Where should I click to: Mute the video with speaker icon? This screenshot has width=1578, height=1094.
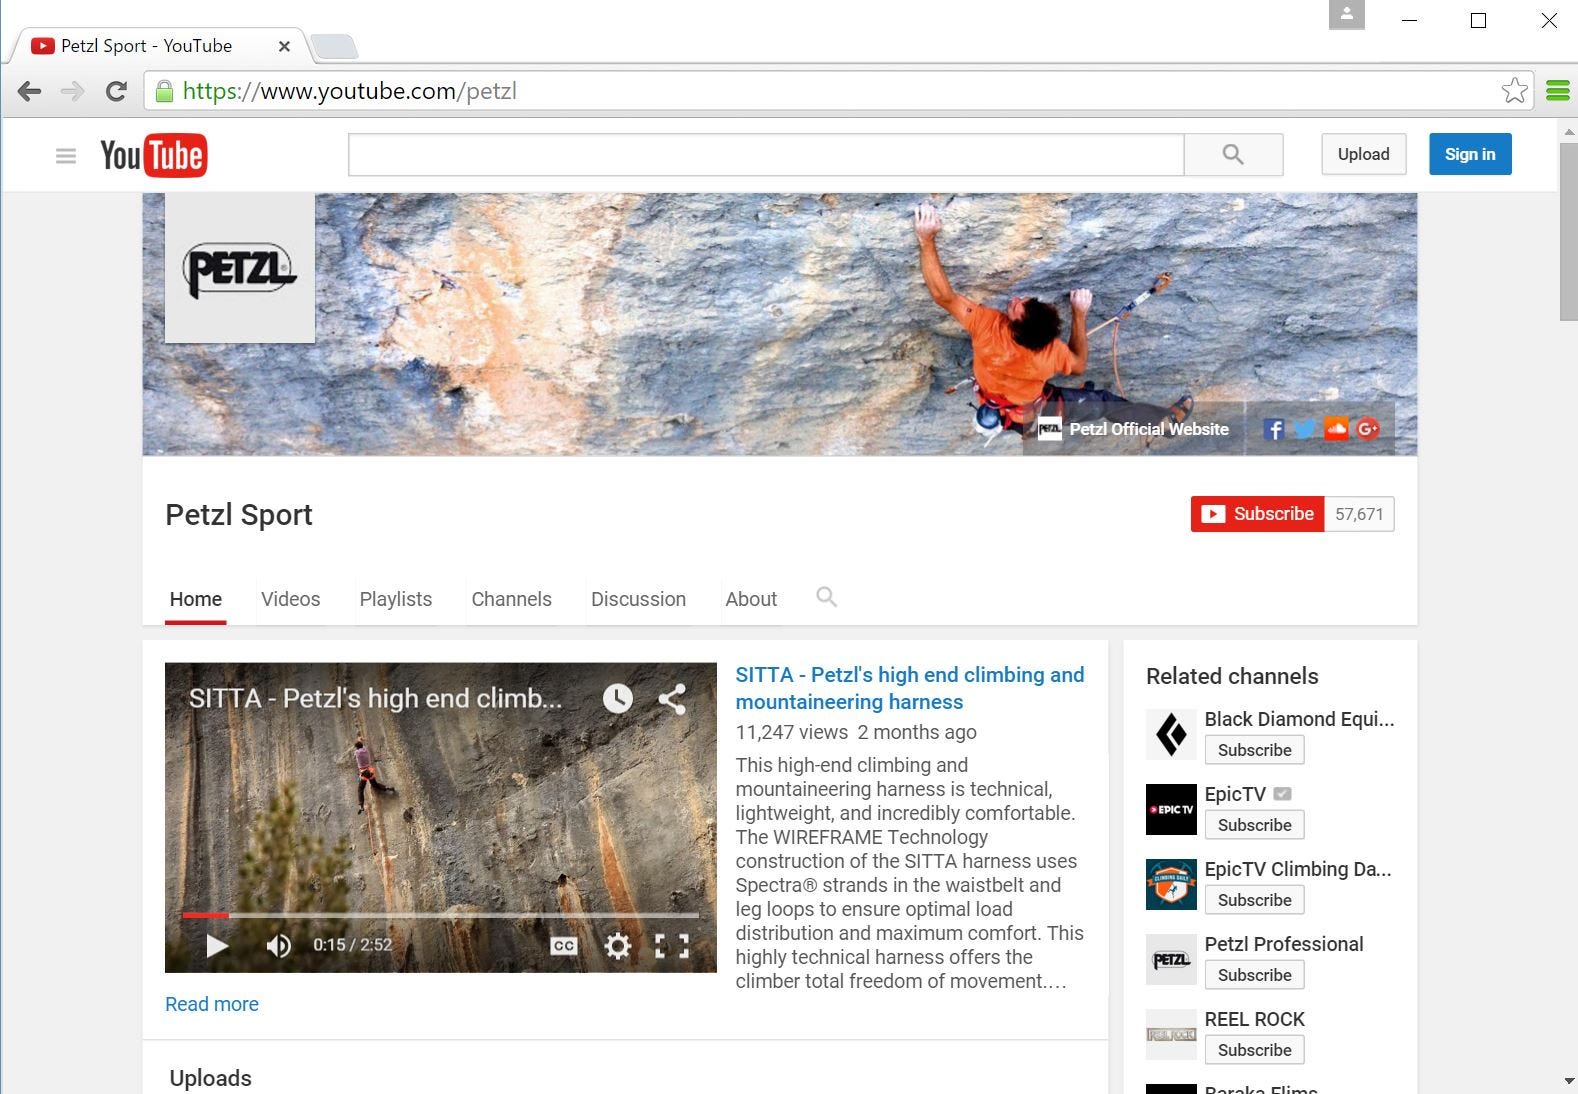pos(279,945)
